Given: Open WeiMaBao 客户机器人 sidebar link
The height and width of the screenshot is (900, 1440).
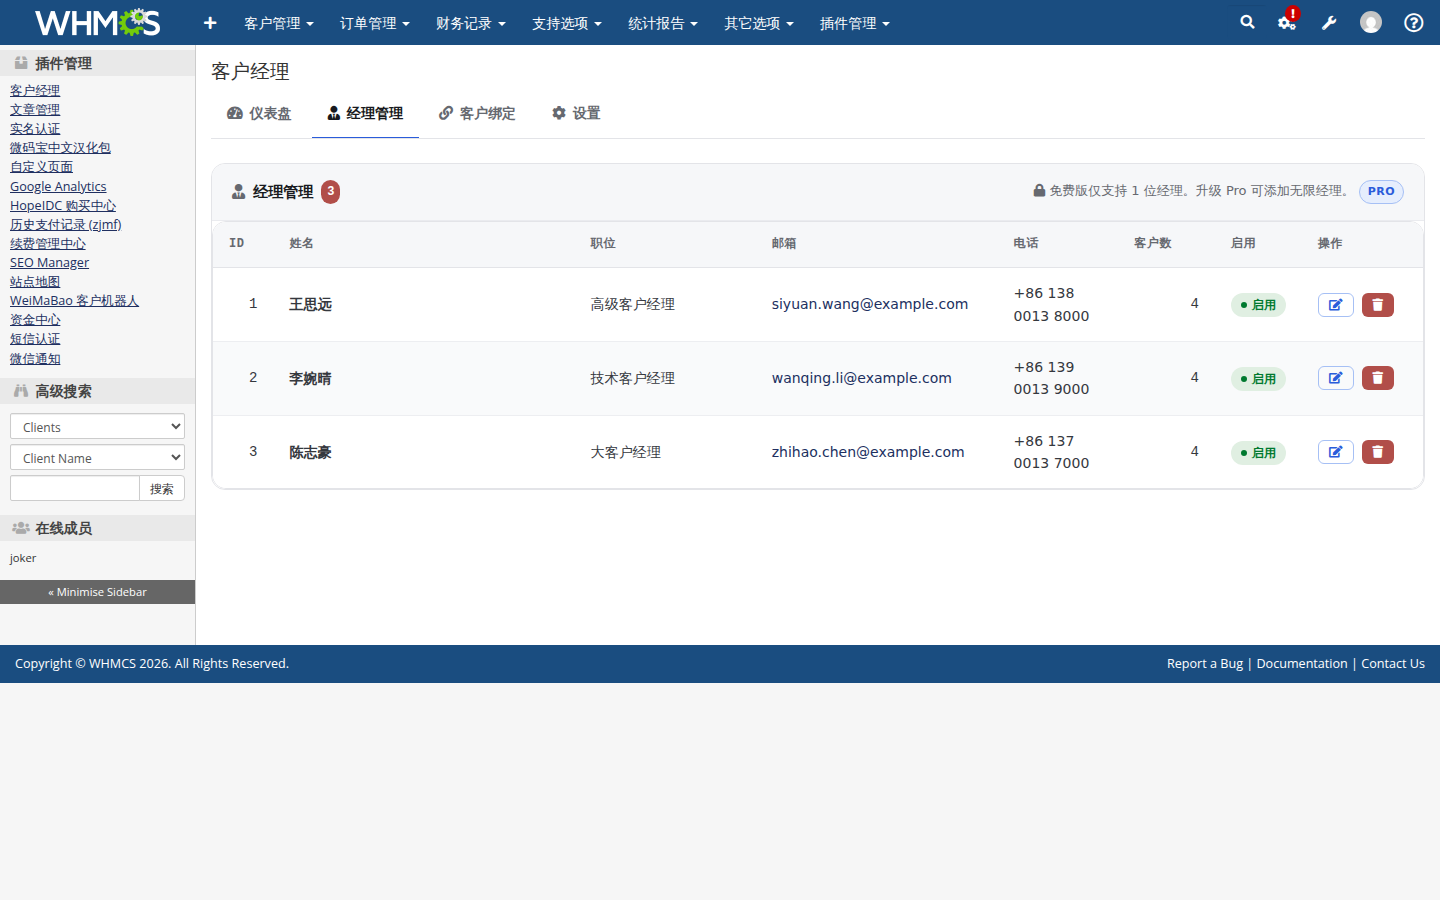Looking at the screenshot, I should [x=74, y=301].
